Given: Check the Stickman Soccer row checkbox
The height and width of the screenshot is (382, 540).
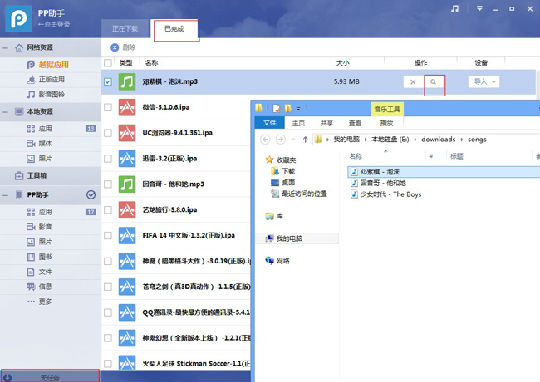Looking at the screenshot, I should point(108,363).
